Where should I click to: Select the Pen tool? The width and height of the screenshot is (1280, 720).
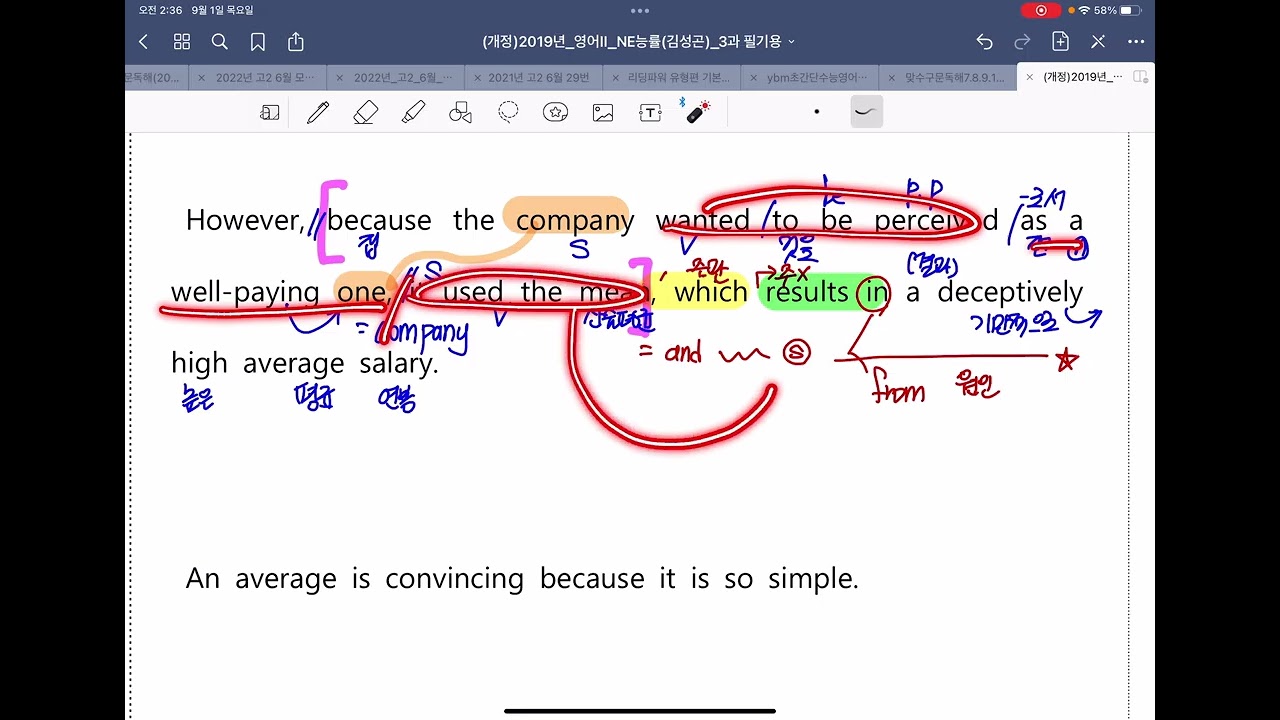(x=318, y=113)
